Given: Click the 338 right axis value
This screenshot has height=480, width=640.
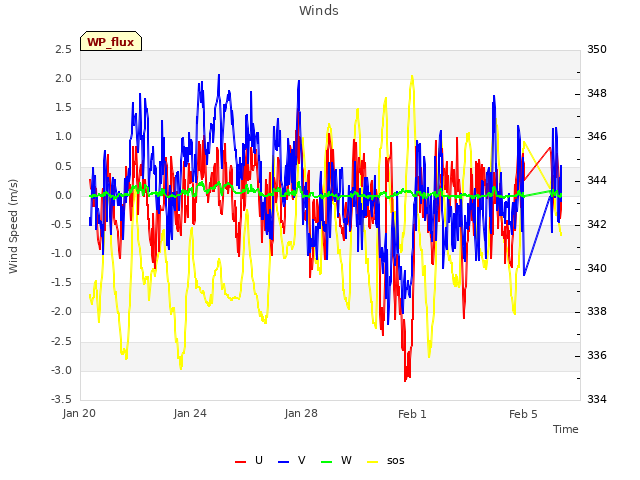Looking at the screenshot, I should [x=597, y=312].
